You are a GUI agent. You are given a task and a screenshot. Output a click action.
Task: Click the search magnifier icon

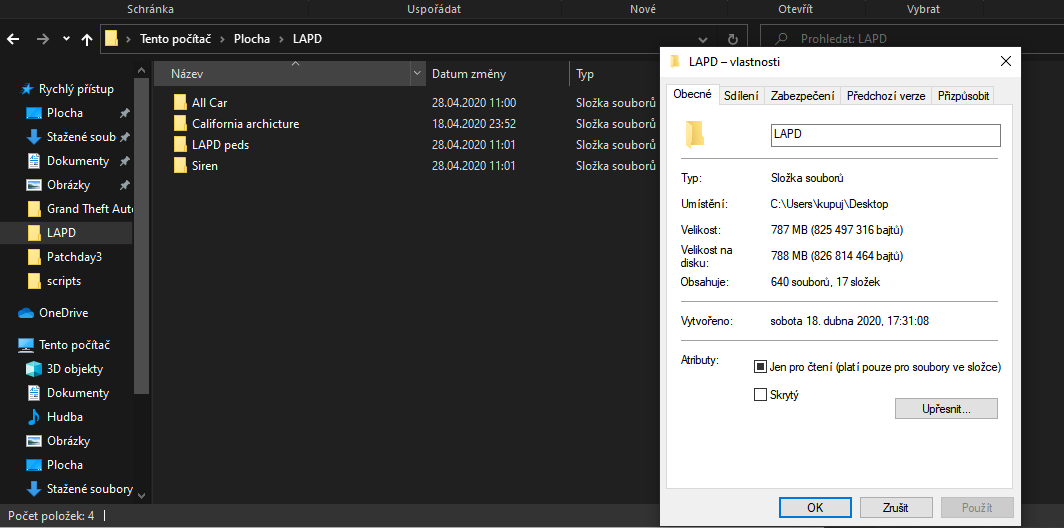click(782, 39)
